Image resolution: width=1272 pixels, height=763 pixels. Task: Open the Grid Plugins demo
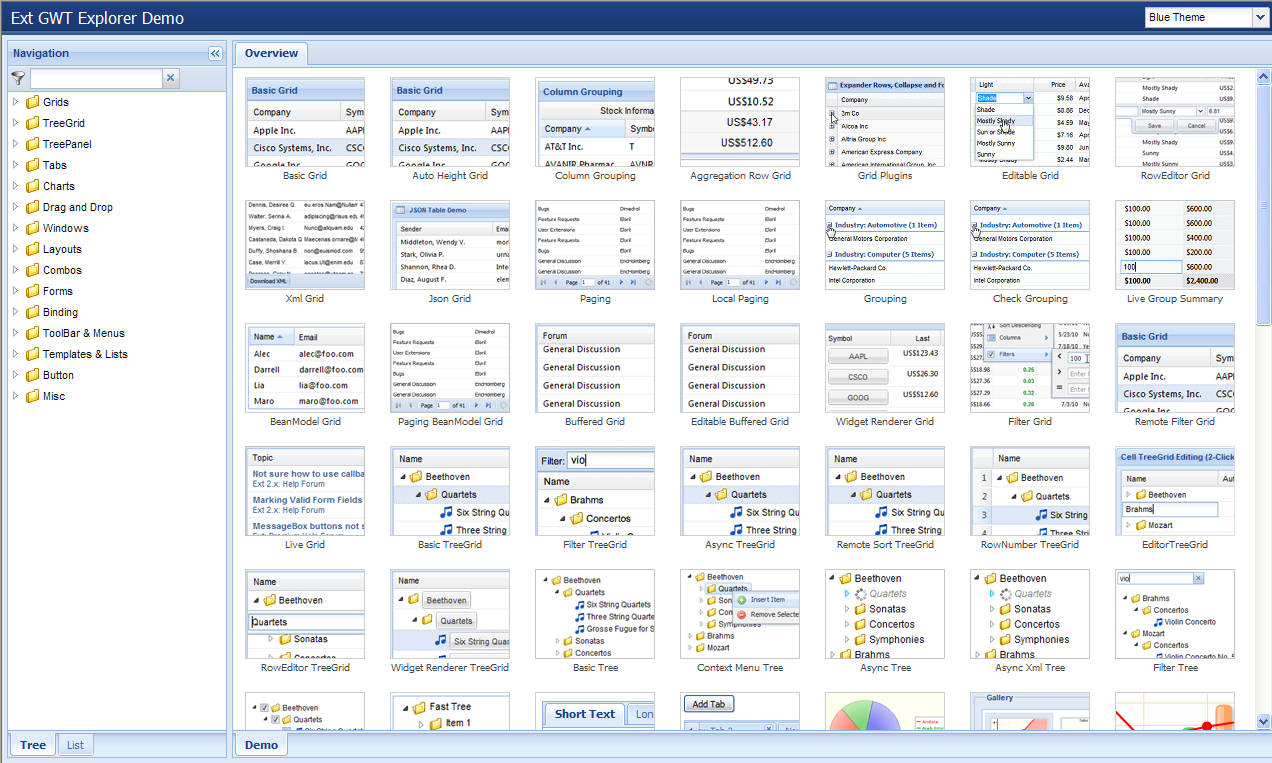(x=885, y=122)
